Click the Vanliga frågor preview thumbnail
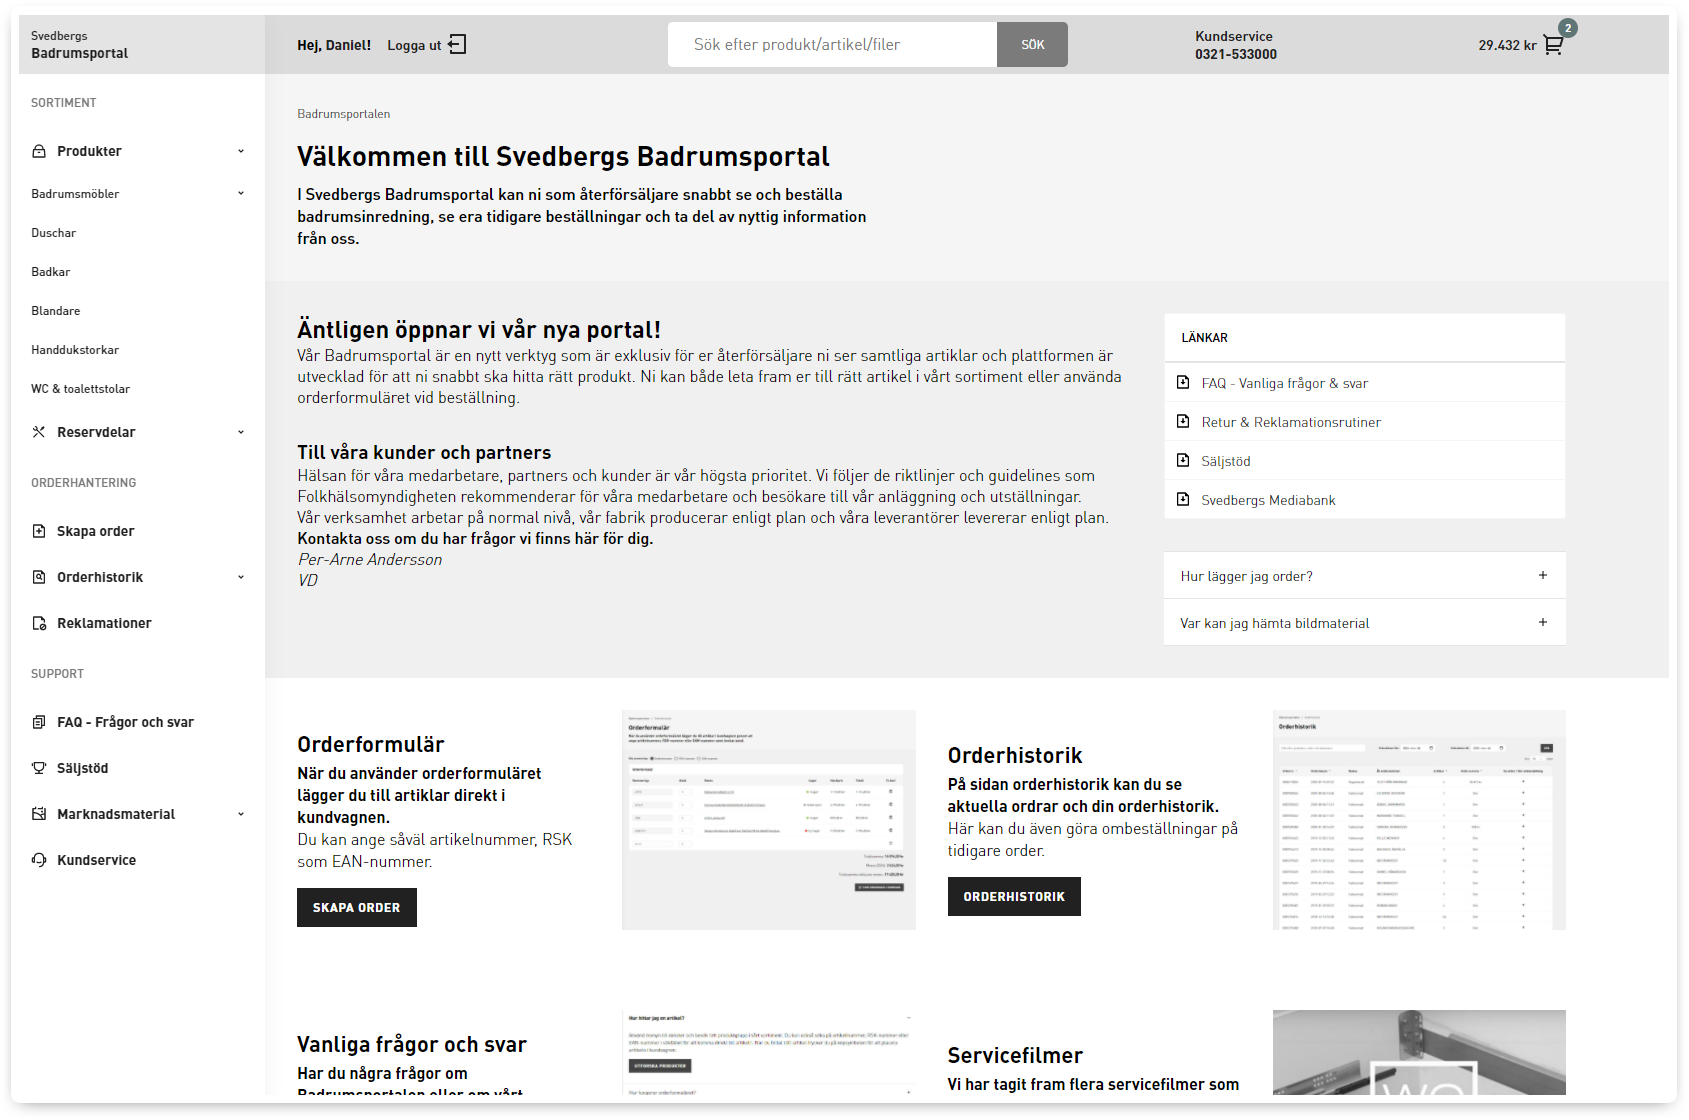1689x1120 pixels. click(x=769, y=1052)
